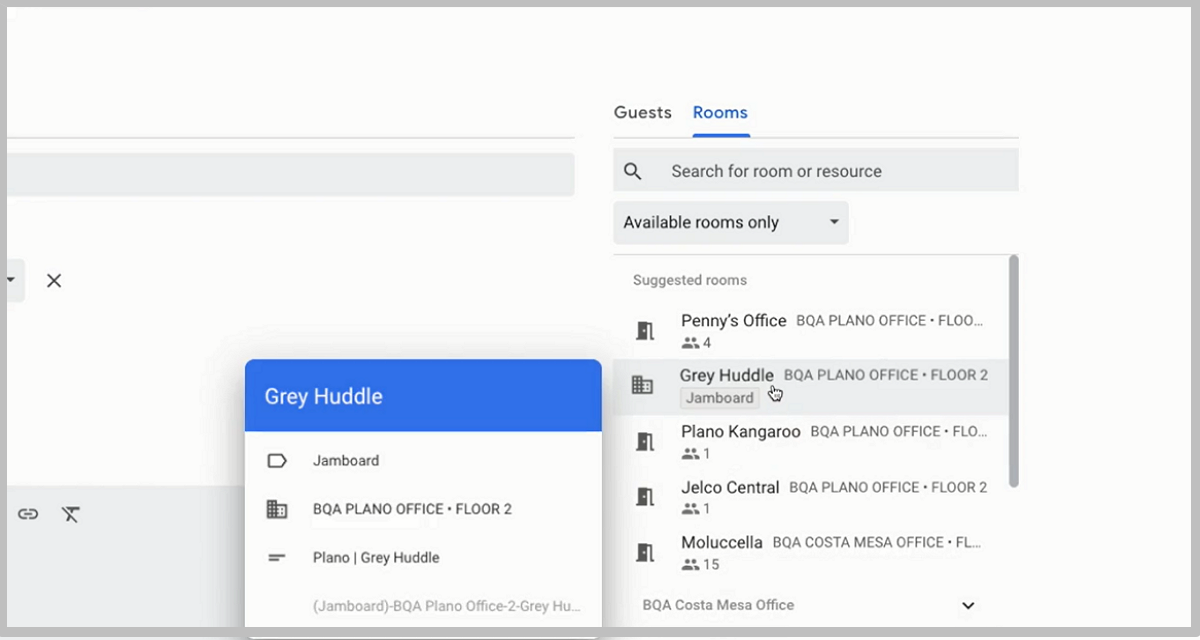Select Penny's Office room
This screenshot has height=640, width=1200.
810,331
